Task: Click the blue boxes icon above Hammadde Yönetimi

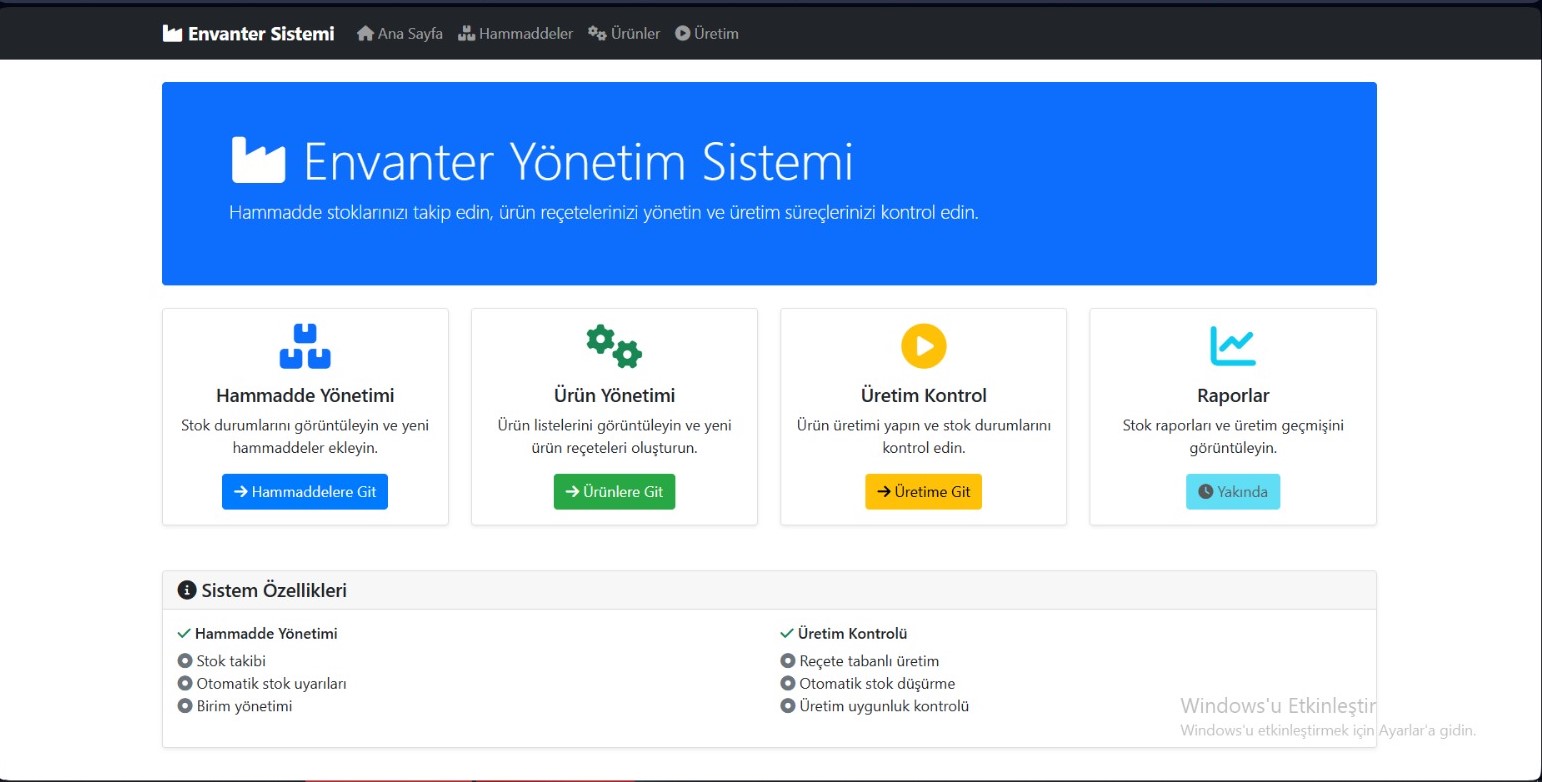Action: point(305,346)
